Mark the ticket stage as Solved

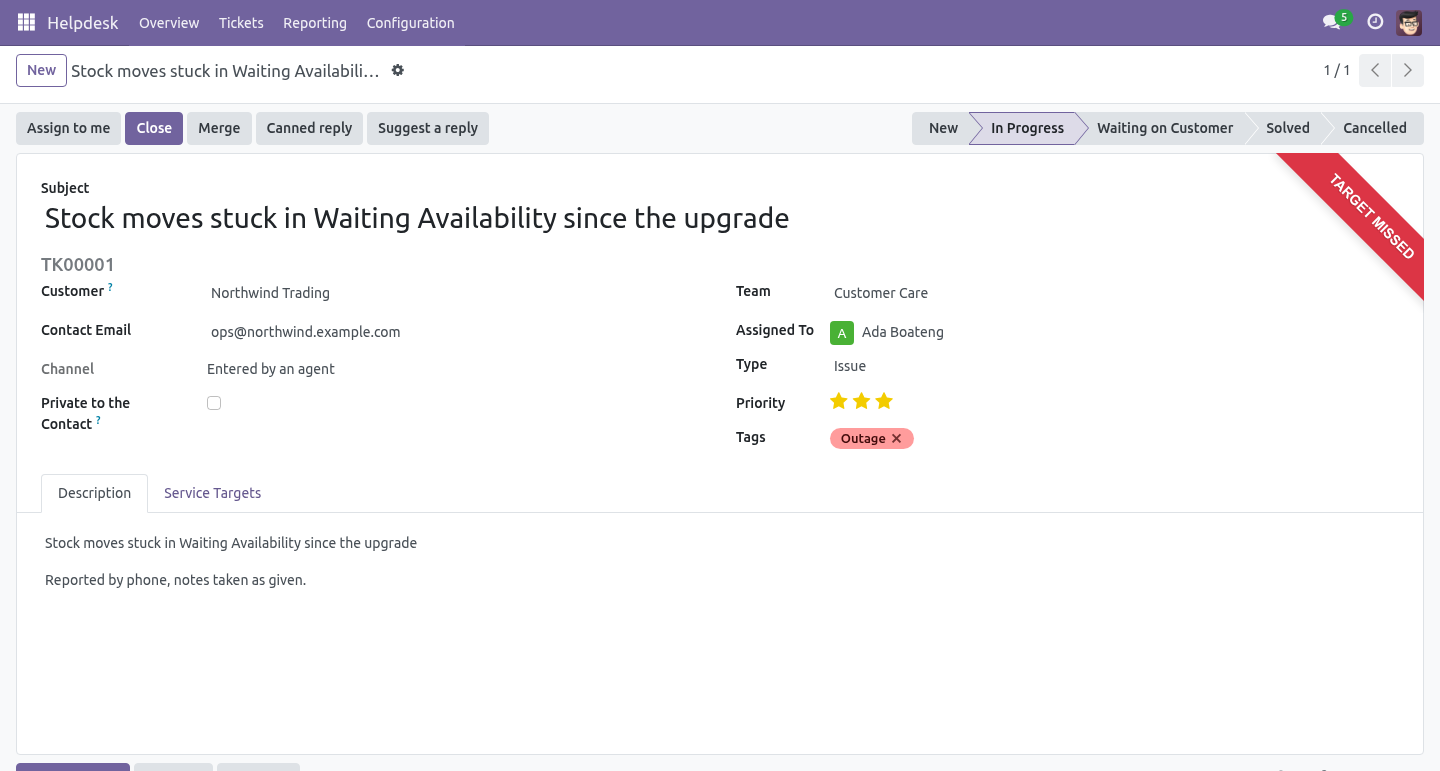point(1288,128)
